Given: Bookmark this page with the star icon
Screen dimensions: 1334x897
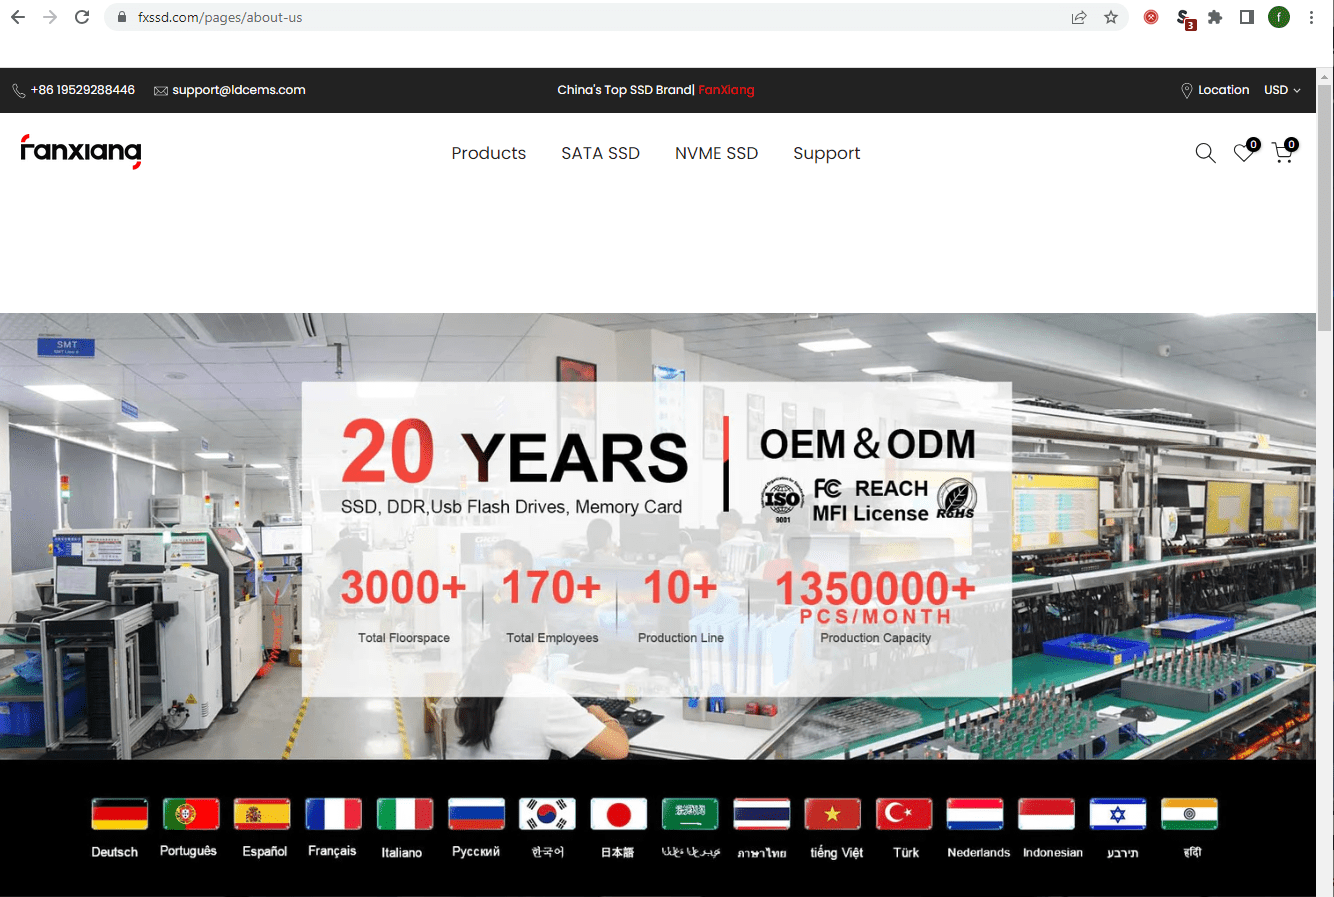Looking at the screenshot, I should coord(1111,17).
